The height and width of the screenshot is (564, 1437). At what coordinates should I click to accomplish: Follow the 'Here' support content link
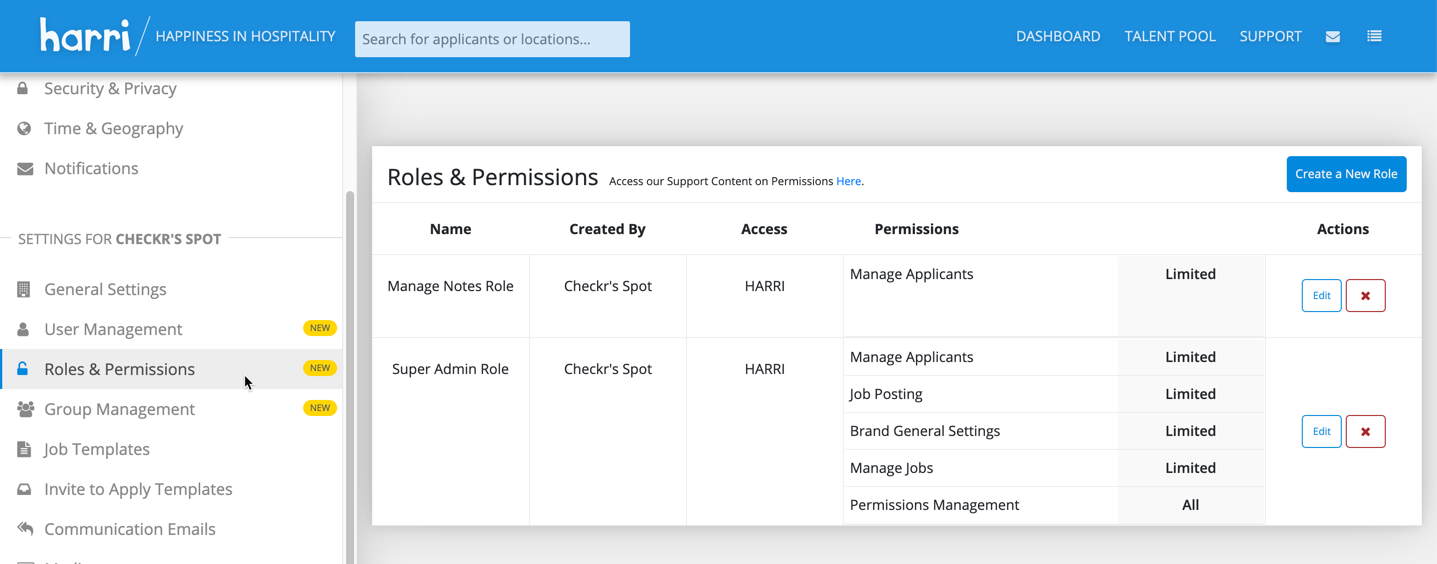pos(848,181)
